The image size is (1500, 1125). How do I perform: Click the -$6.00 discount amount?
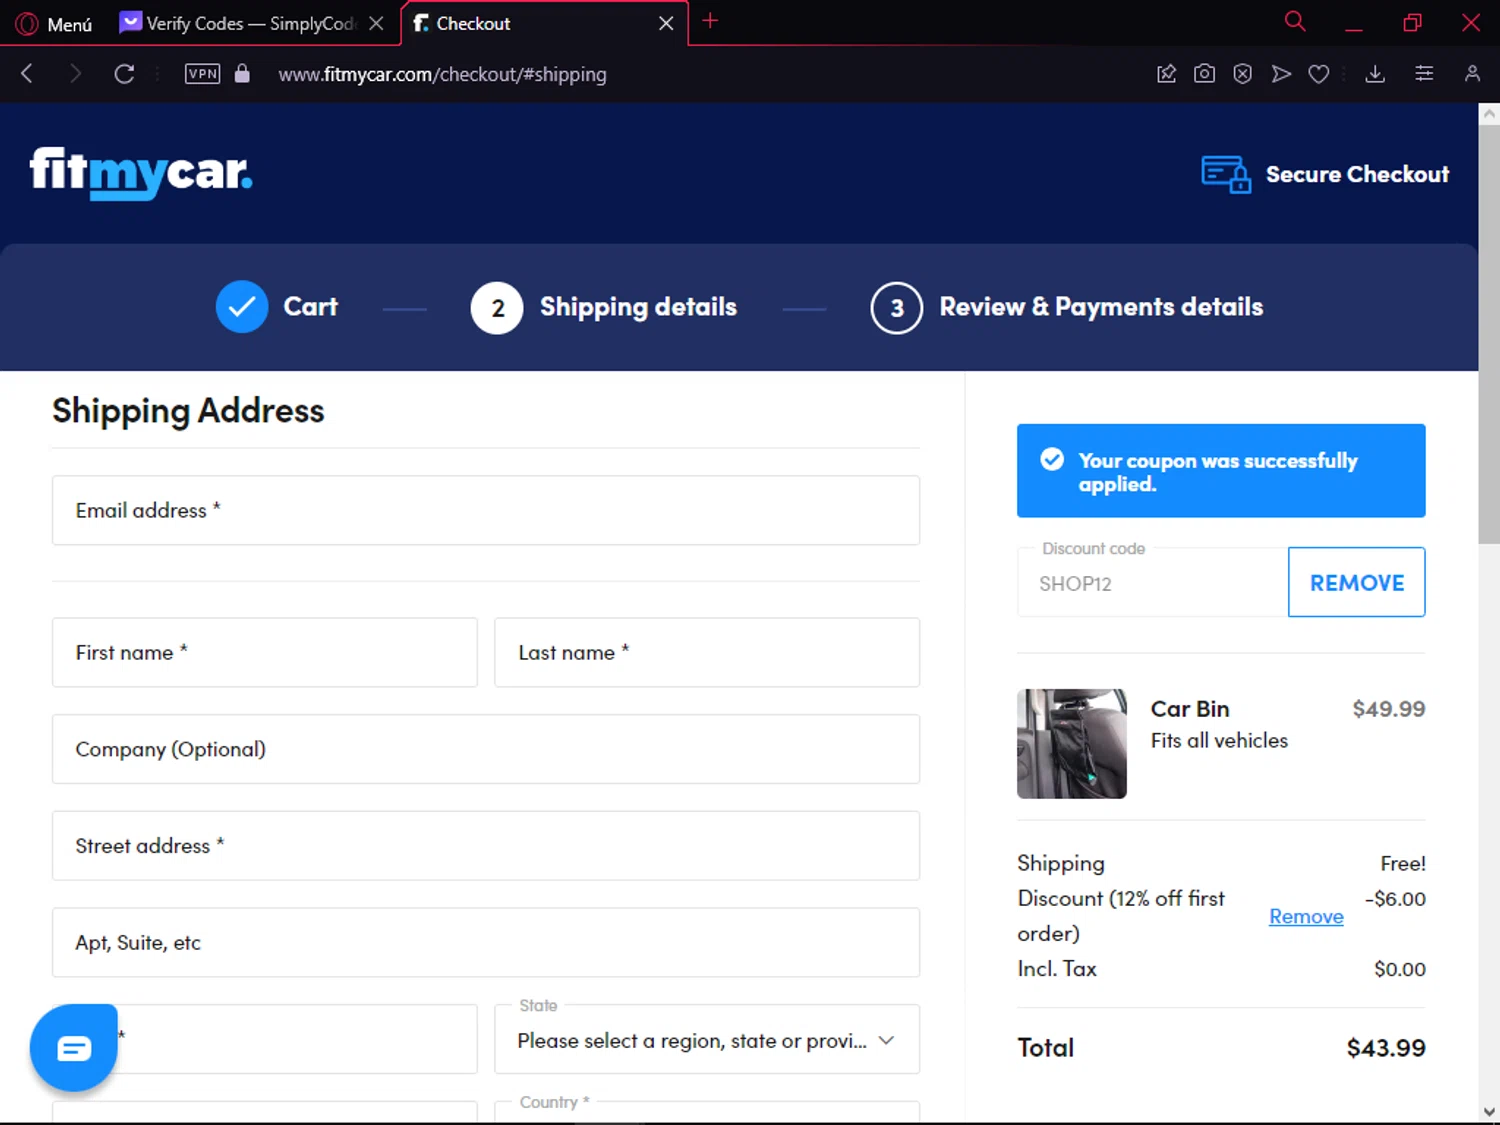pyautogui.click(x=1395, y=899)
